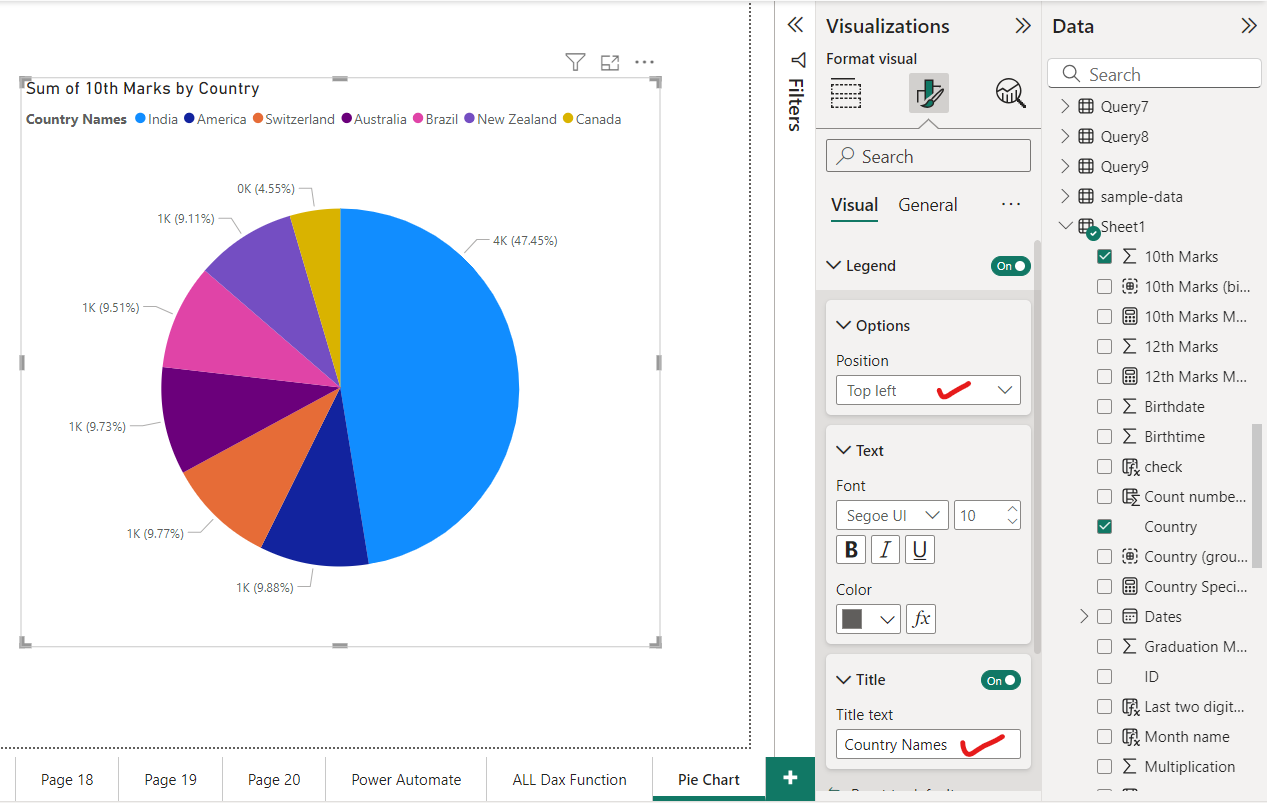Open the text Color swatch picker
Screen dimensions: 1267x803
coord(867,618)
